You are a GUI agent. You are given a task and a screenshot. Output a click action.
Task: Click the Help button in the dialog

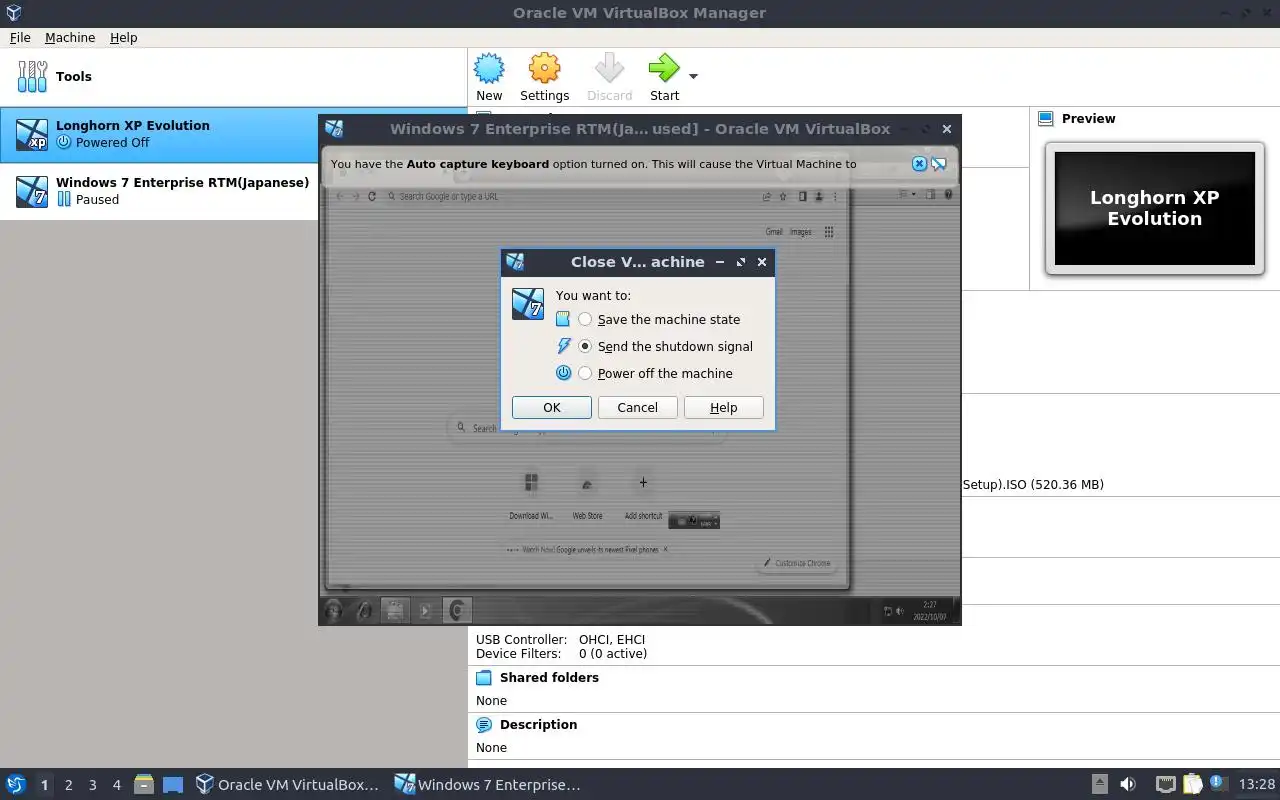tap(723, 407)
